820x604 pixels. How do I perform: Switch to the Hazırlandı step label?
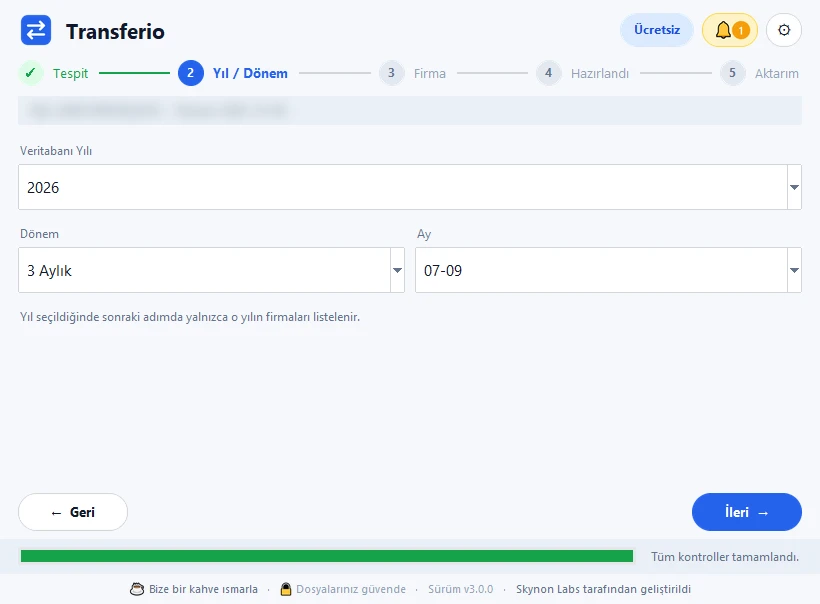[600, 74]
